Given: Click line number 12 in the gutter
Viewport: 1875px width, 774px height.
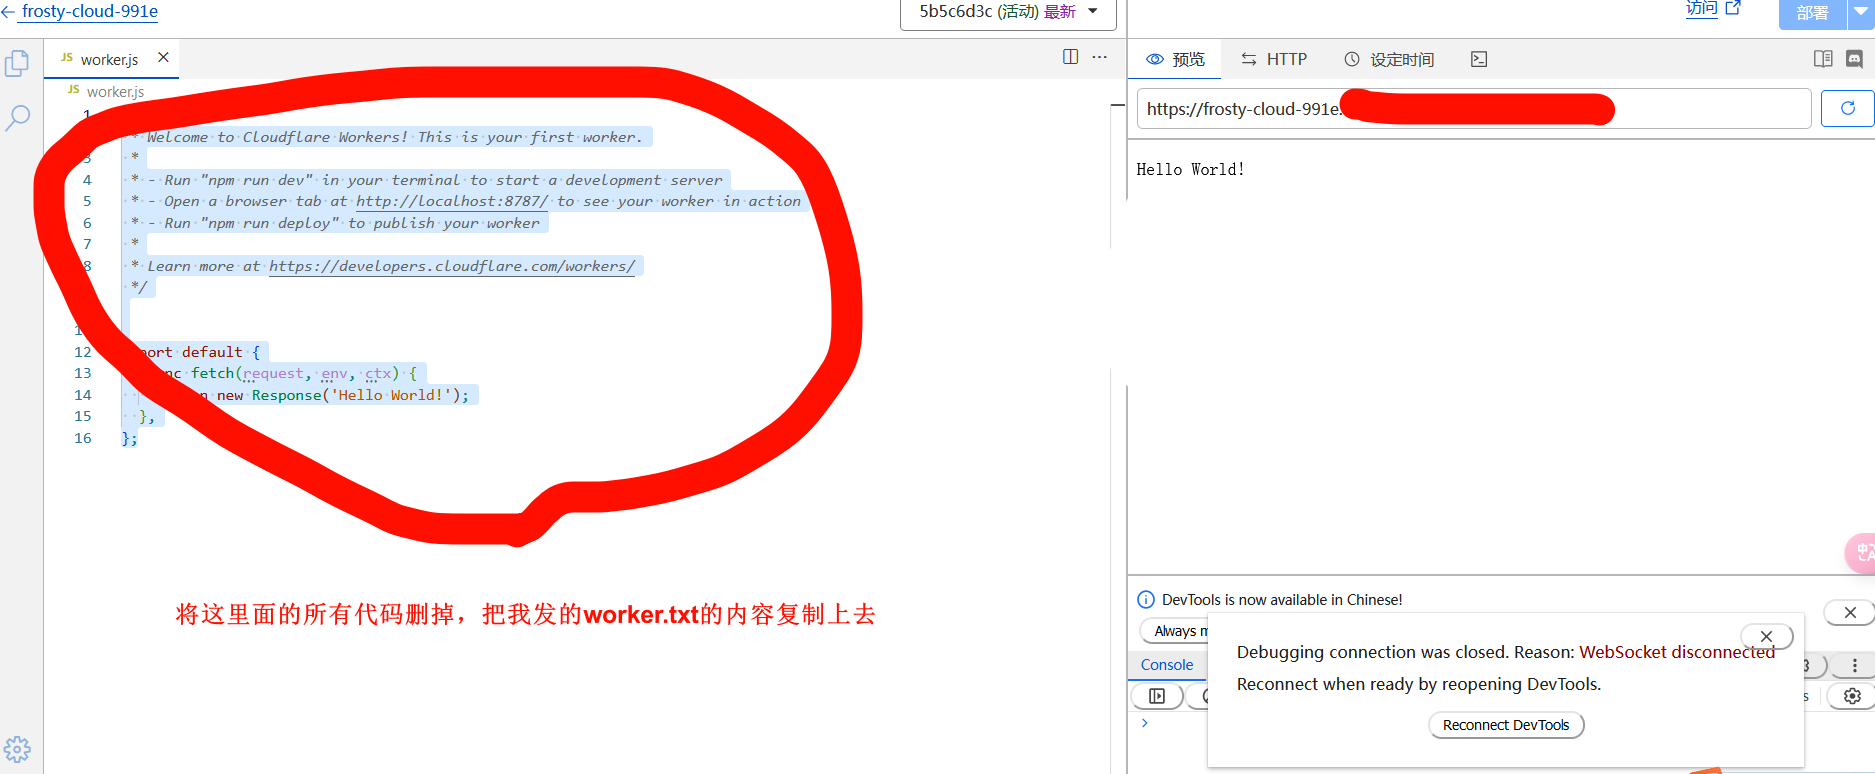Looking at the screenshot, I should coord(83,352).
